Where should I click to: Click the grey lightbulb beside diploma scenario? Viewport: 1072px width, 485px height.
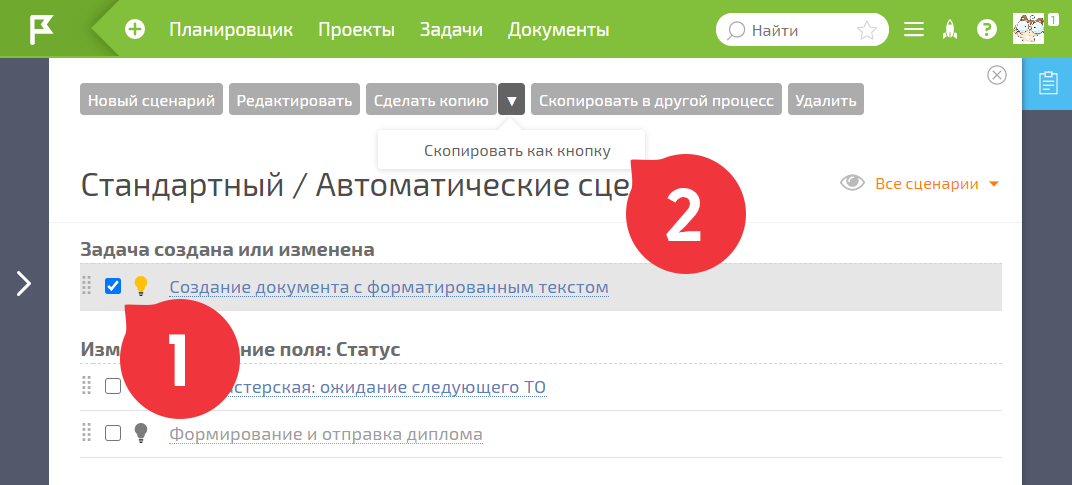pos(140,433)
